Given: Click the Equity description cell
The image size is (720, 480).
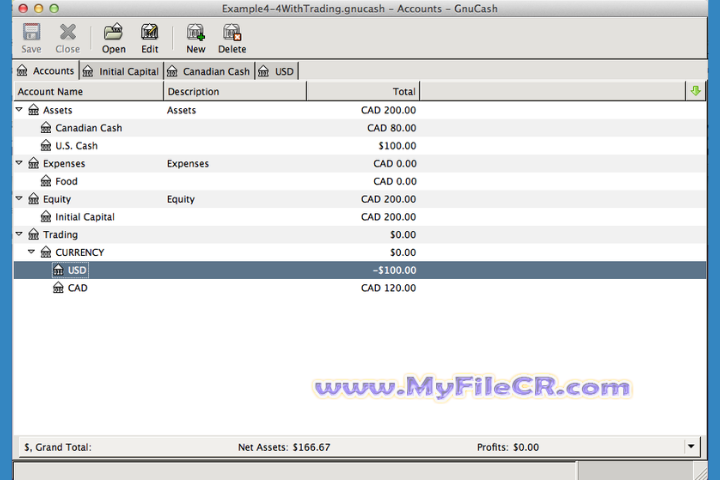Looking at the screenshot, I should (x=180, y=199).
